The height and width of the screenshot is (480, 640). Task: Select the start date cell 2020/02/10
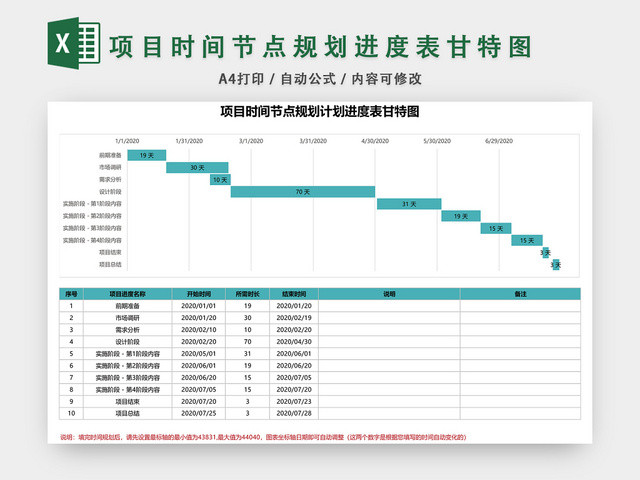(199, 330)
